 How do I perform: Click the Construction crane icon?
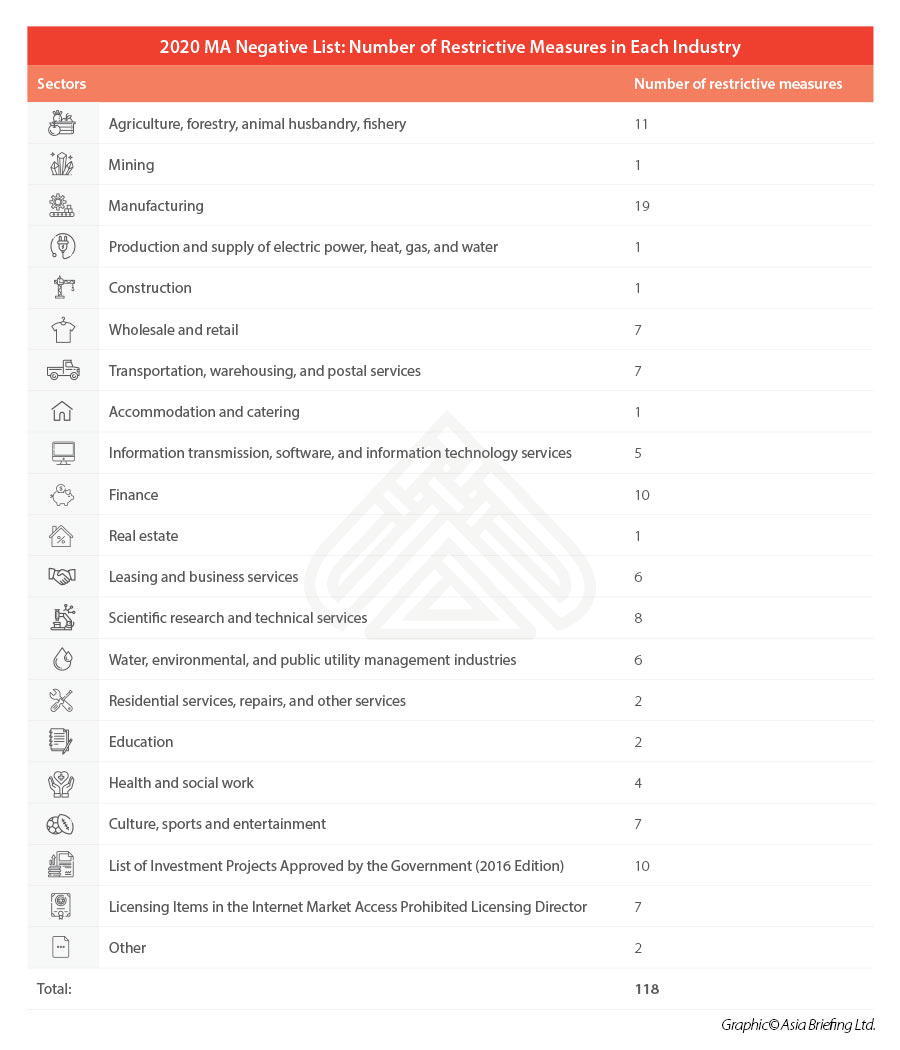62,288
